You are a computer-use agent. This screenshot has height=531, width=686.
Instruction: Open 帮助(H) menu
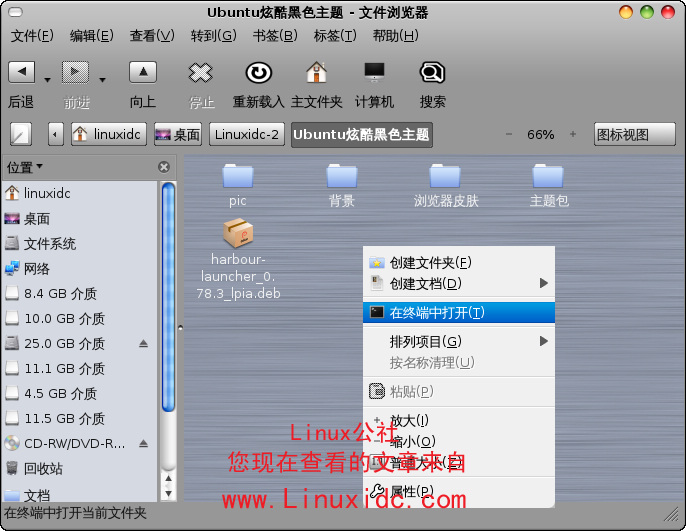tap(396, 35)
